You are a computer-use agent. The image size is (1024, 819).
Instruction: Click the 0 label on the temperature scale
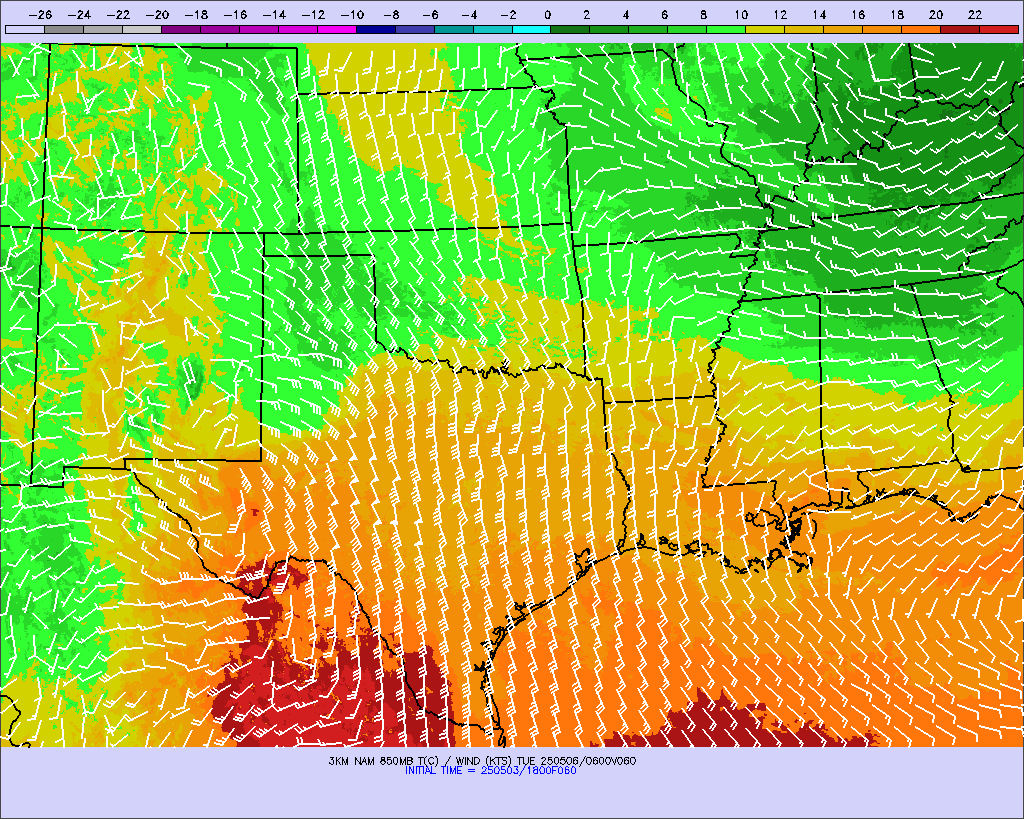tap(547, 14)
